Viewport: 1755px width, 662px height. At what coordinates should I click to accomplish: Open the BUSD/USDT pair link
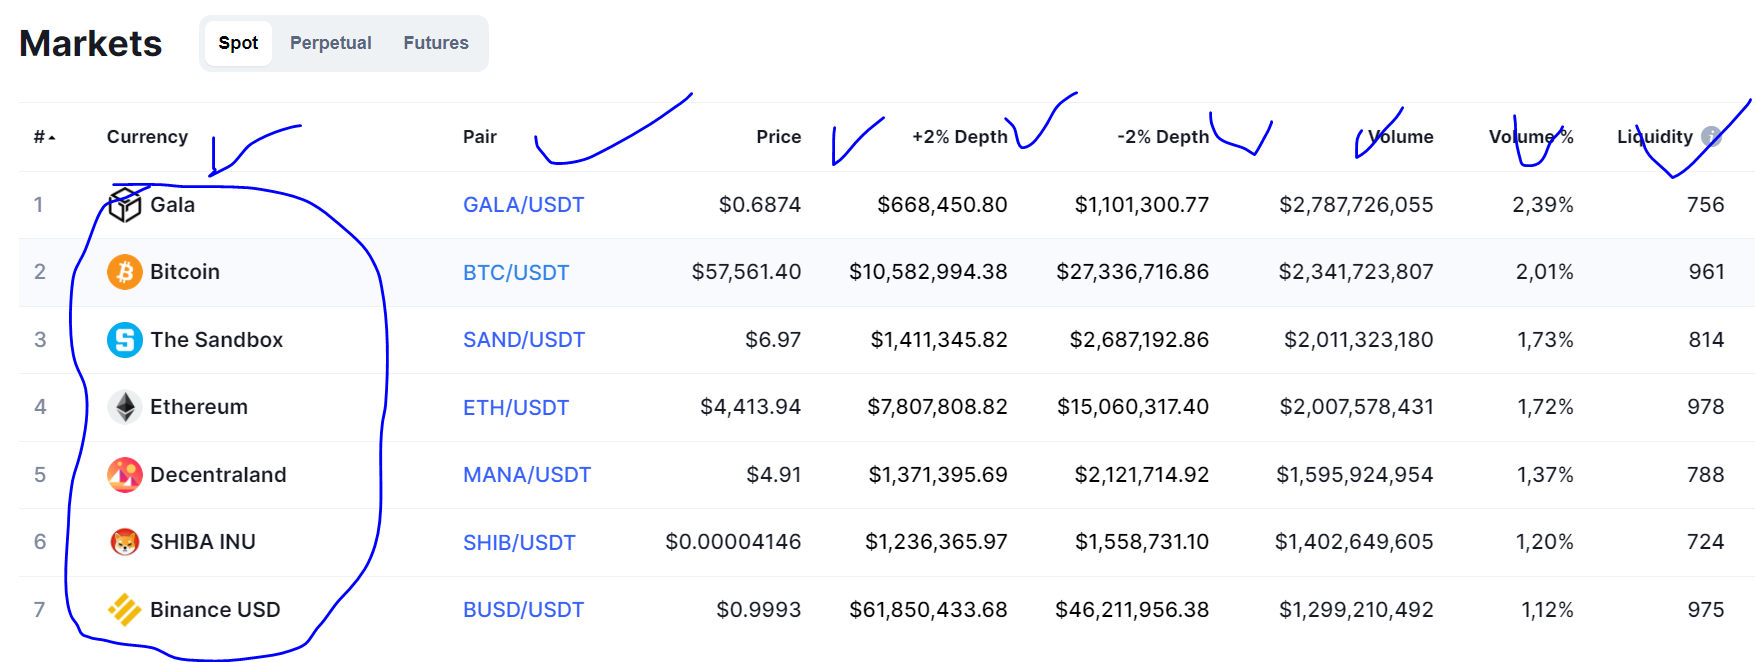point(523,610)
